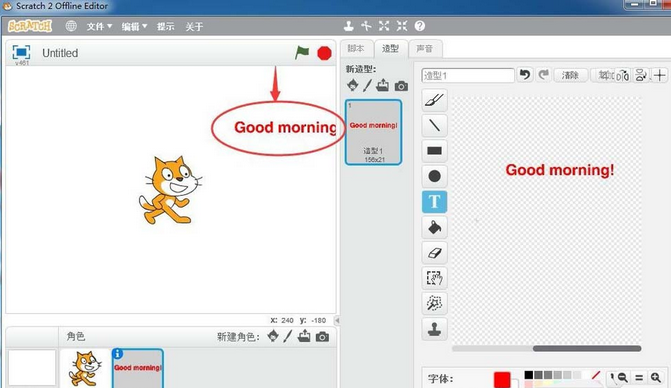Click the costume name field 造型1
The width and height of the screenshot is (671, 388).
pyautogui.click(x=467, y=75)
